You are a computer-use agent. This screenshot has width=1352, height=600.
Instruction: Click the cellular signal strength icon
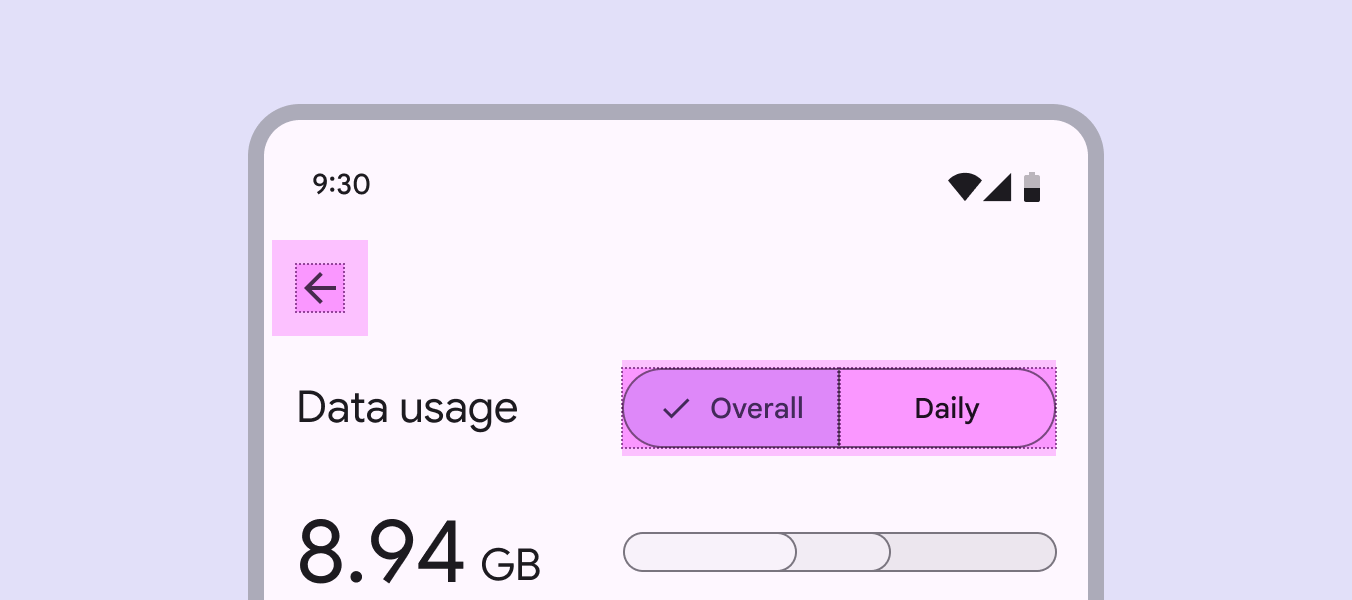coord(999,188)
